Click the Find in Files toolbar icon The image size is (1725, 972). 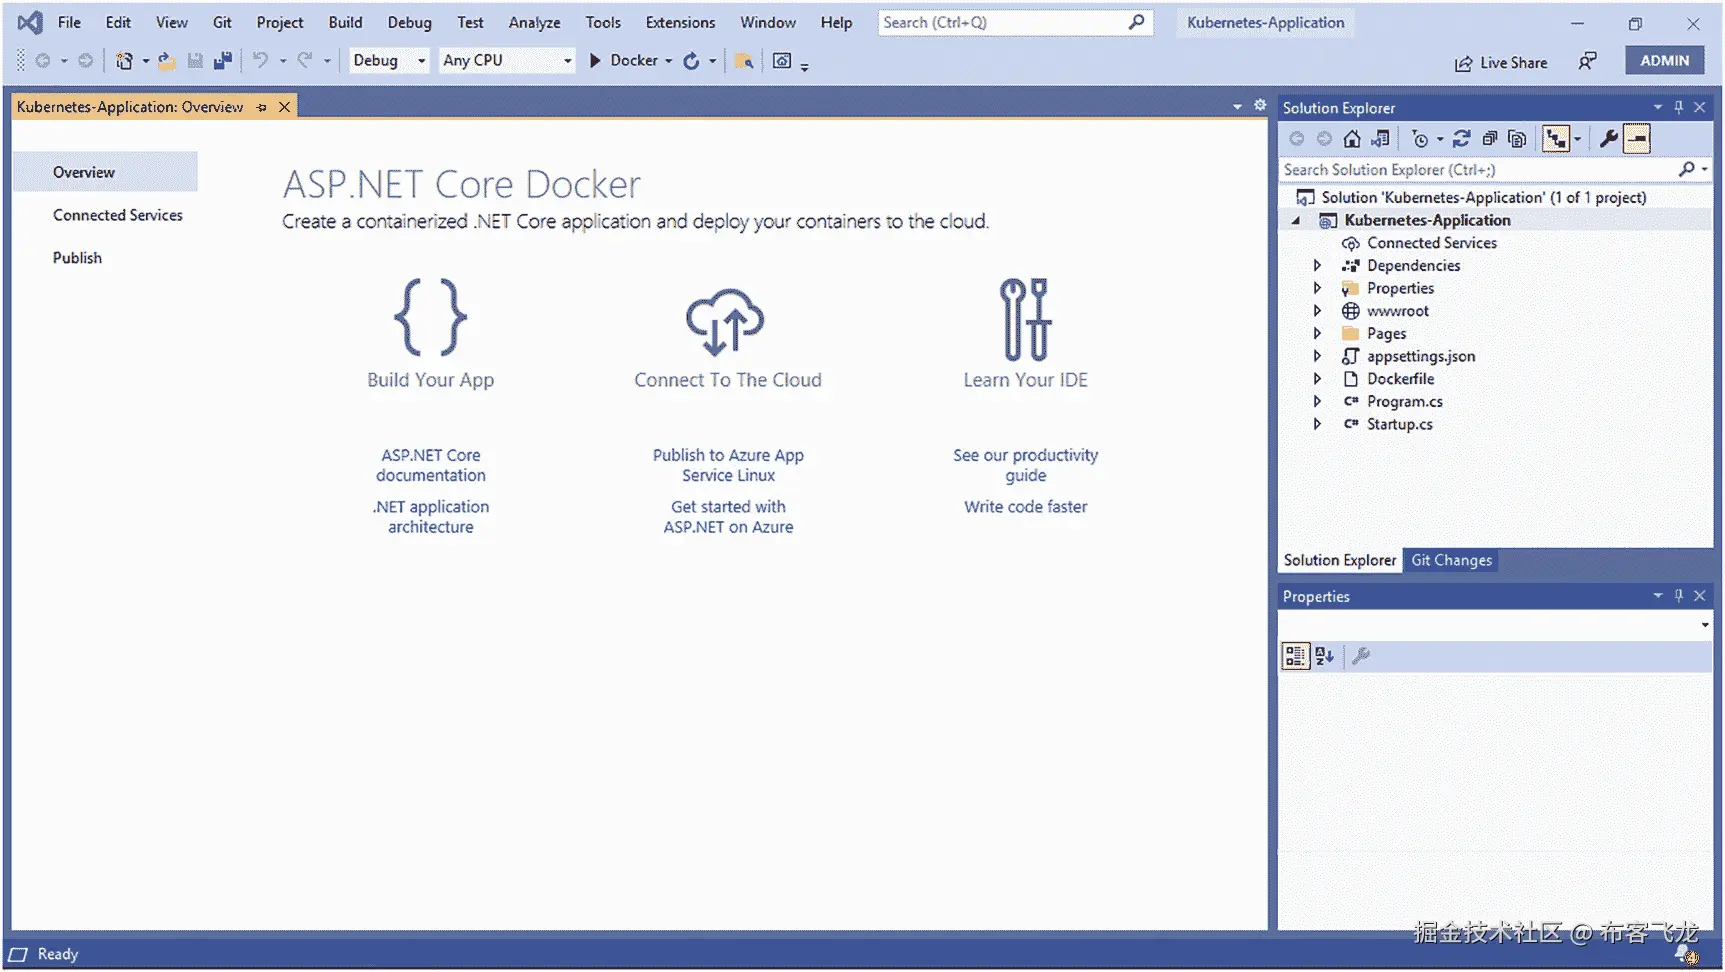tap(744, 61)
